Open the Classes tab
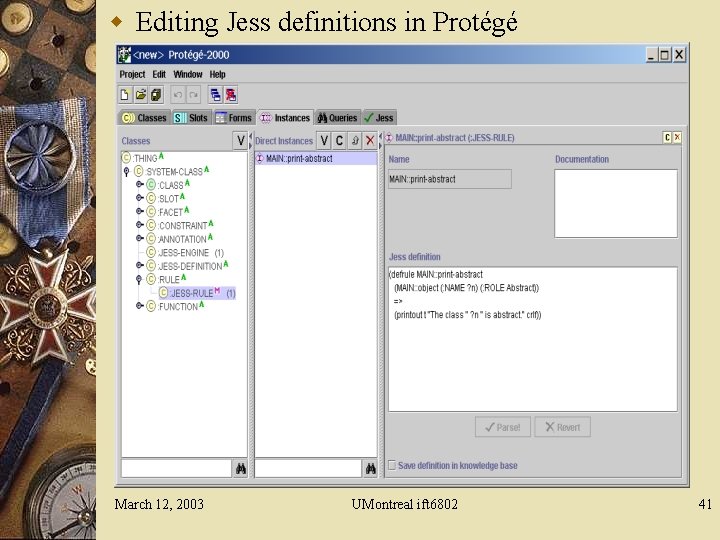Image resolution: width=720 pixels, height=540 pixels. coord(145,118)
